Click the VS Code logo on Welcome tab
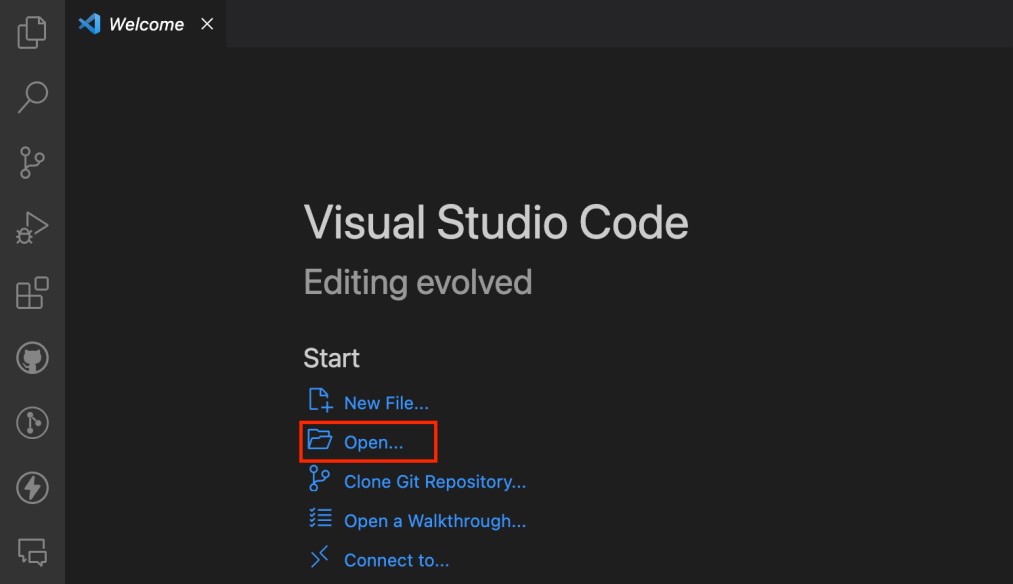This screenshot has width=1013, height=584. 89,24
